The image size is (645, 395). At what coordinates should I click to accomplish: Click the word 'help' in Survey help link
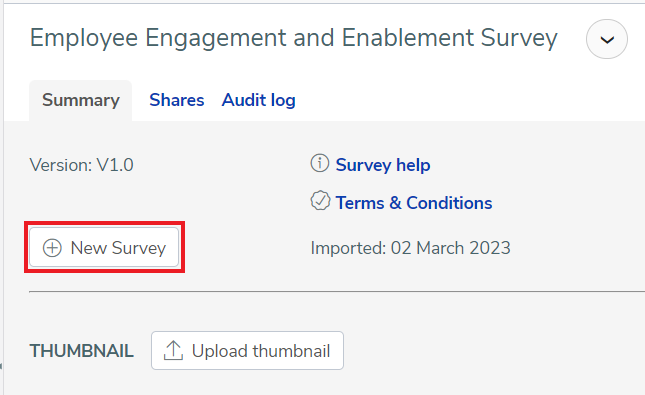(413, 165)
